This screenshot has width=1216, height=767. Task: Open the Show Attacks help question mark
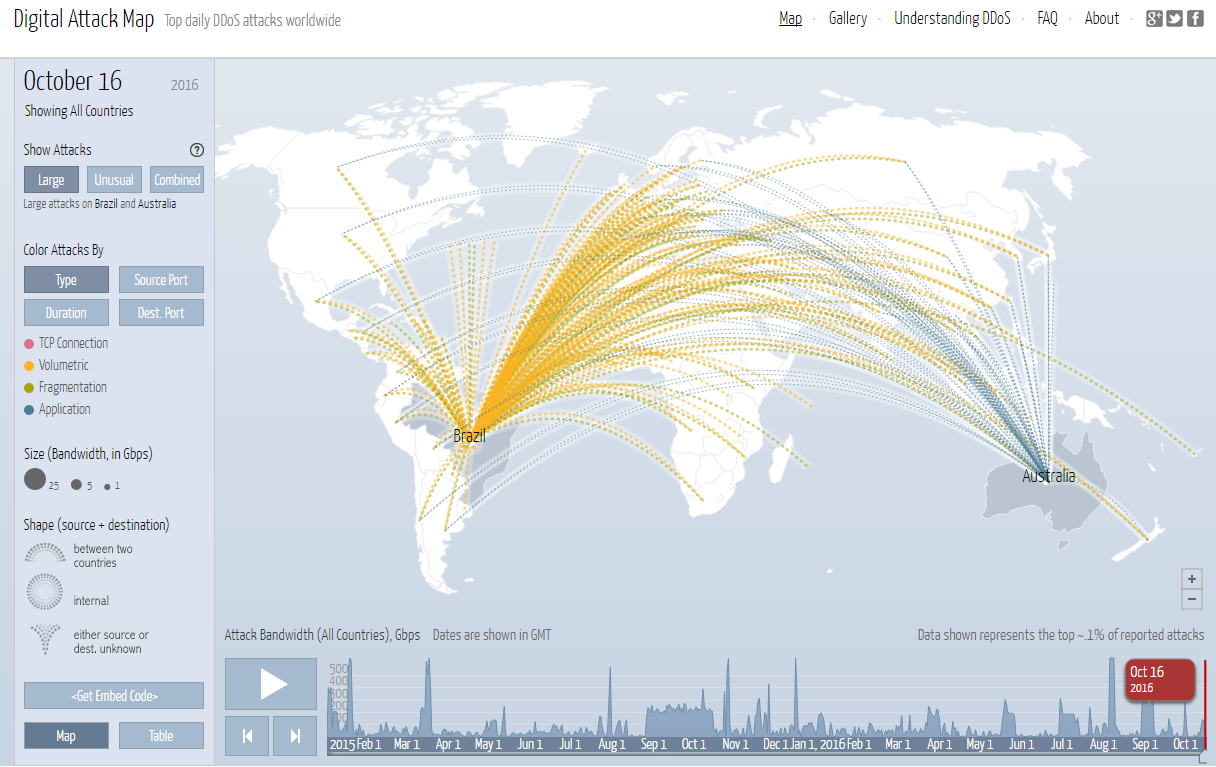coord(196,150)
